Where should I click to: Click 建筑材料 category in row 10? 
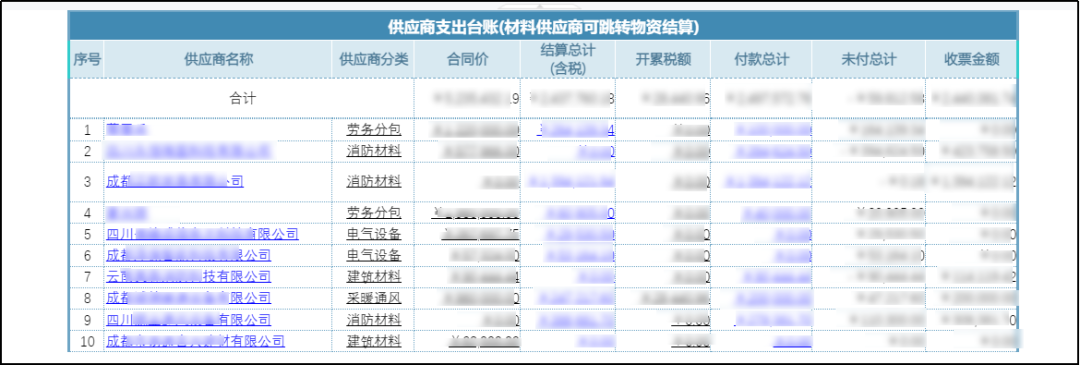pos(374,341)
